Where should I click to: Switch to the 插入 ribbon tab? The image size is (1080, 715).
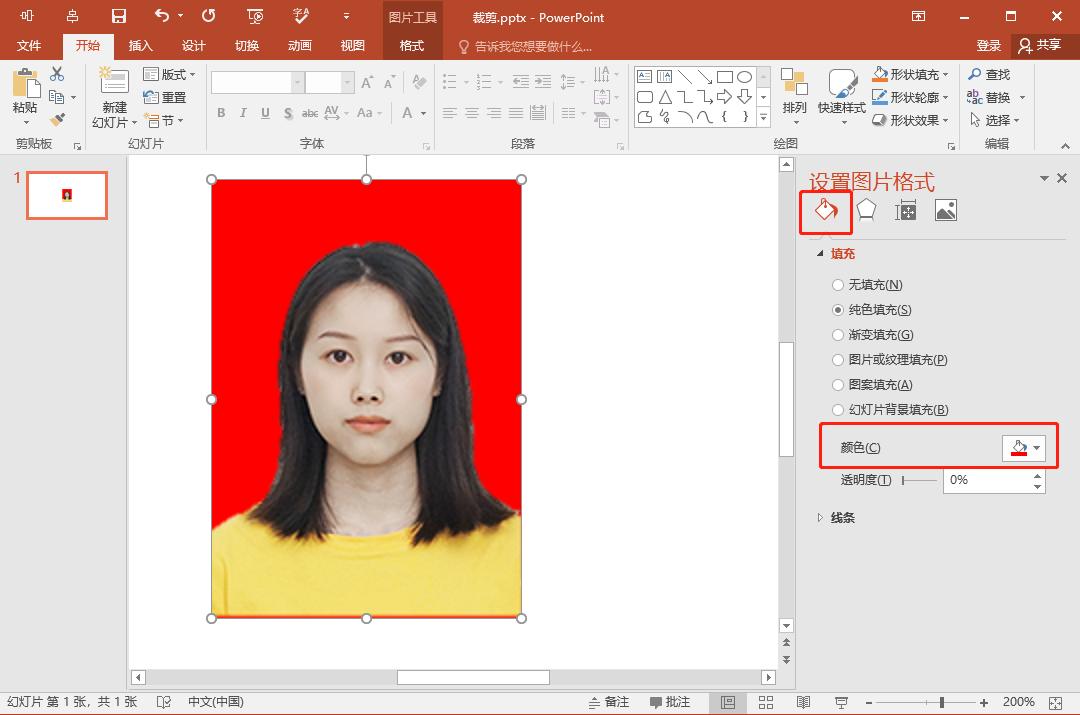(x=140, y=45)
